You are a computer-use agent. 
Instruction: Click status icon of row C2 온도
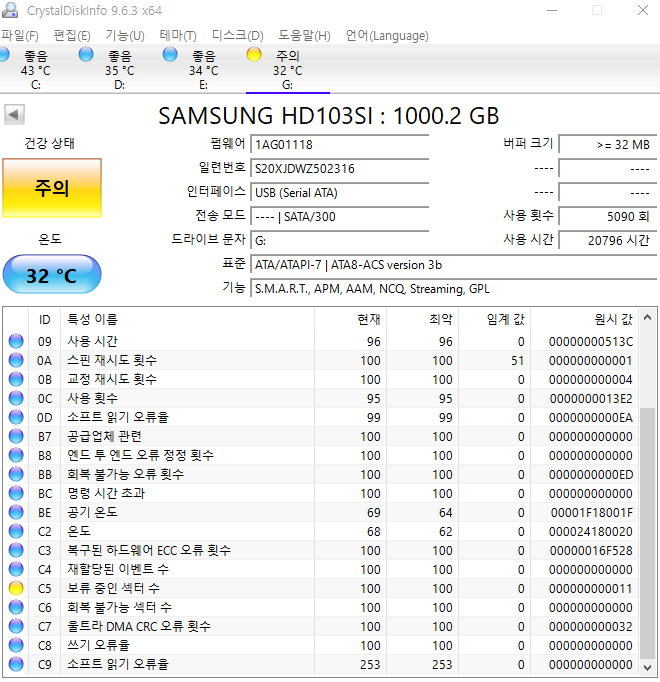[x=16, y=531]
